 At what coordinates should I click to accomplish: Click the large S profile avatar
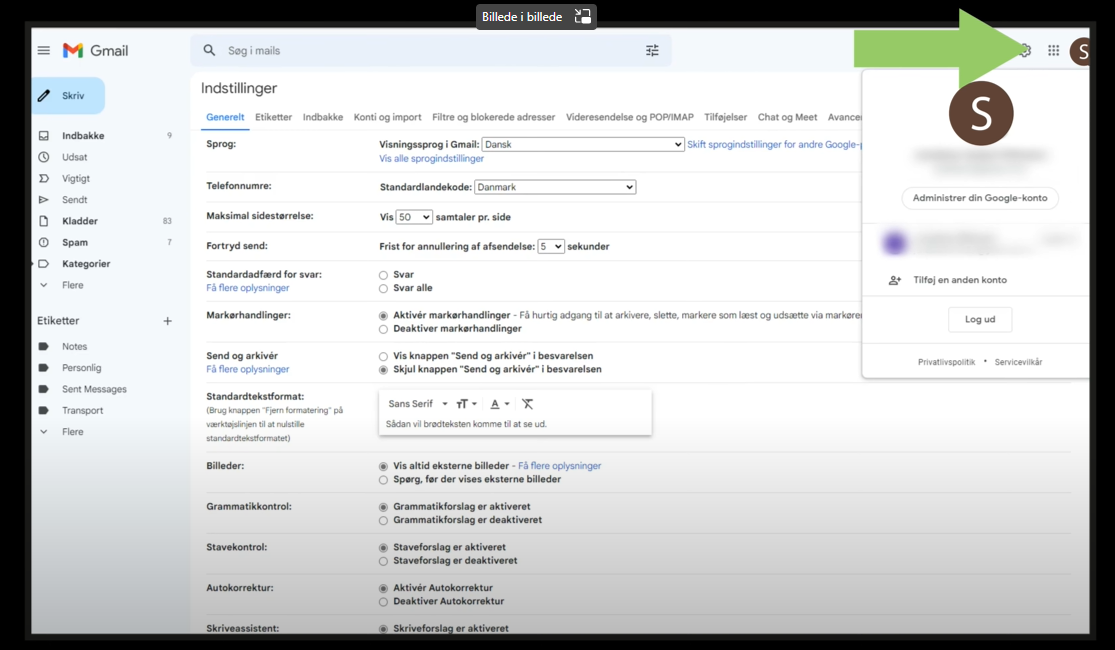click(981, 114)
